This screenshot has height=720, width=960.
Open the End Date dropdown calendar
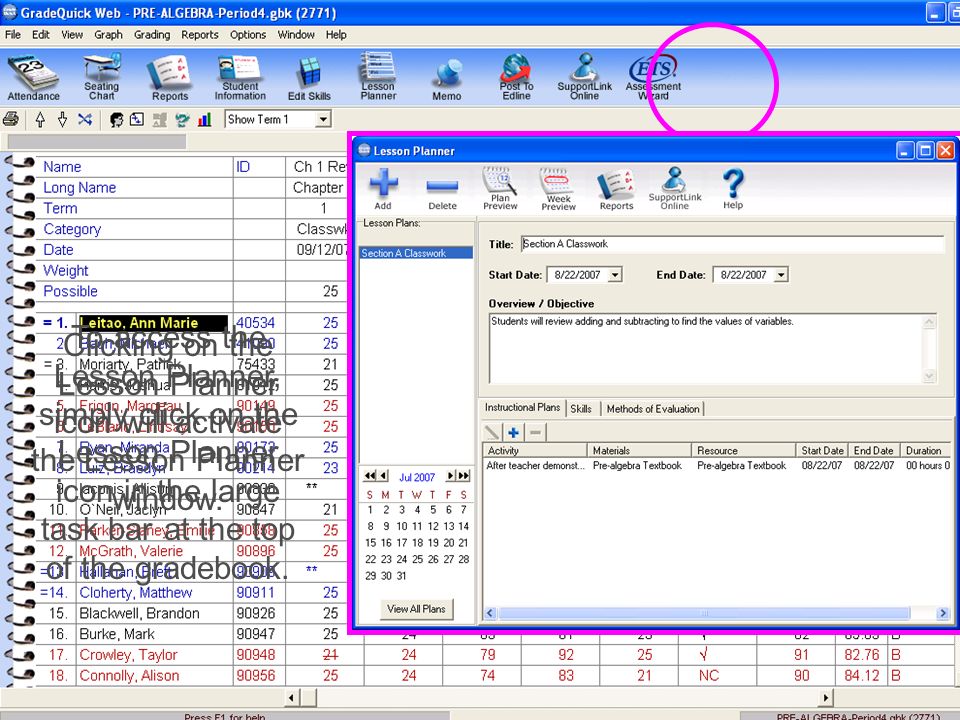781,275
